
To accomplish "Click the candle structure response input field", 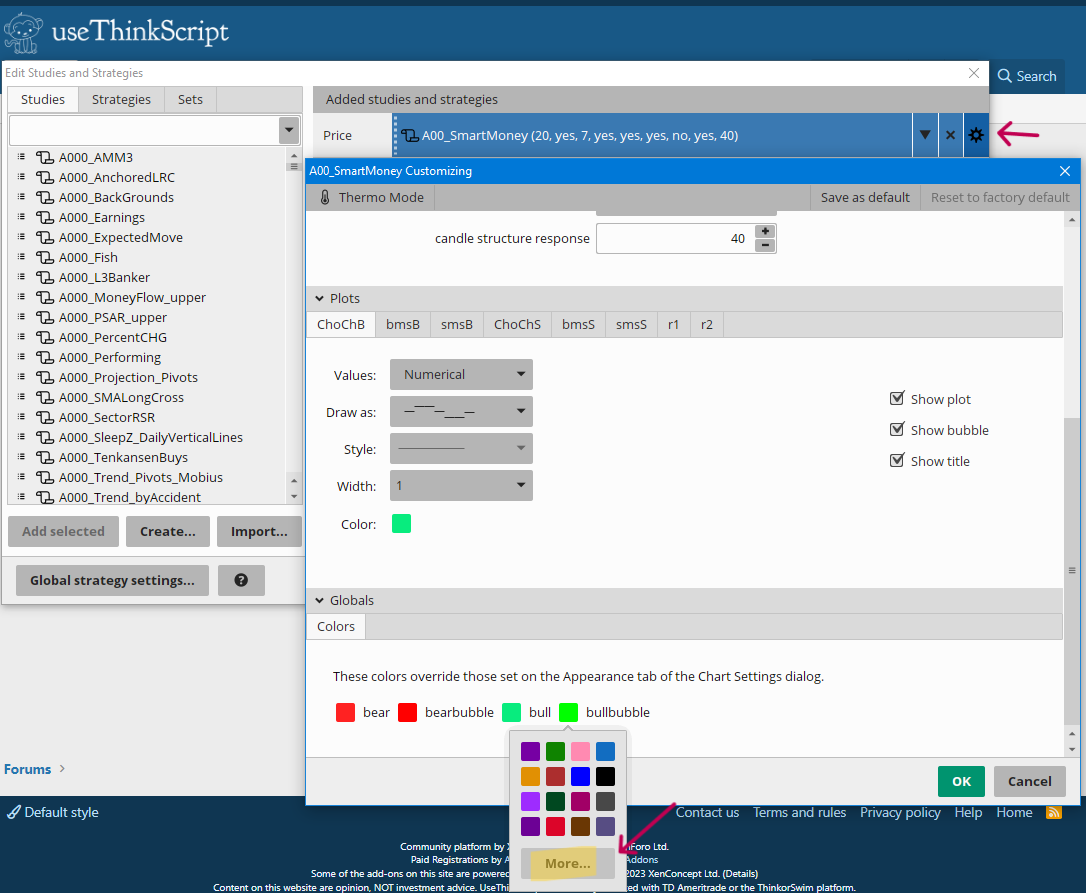I will [675, 238].
